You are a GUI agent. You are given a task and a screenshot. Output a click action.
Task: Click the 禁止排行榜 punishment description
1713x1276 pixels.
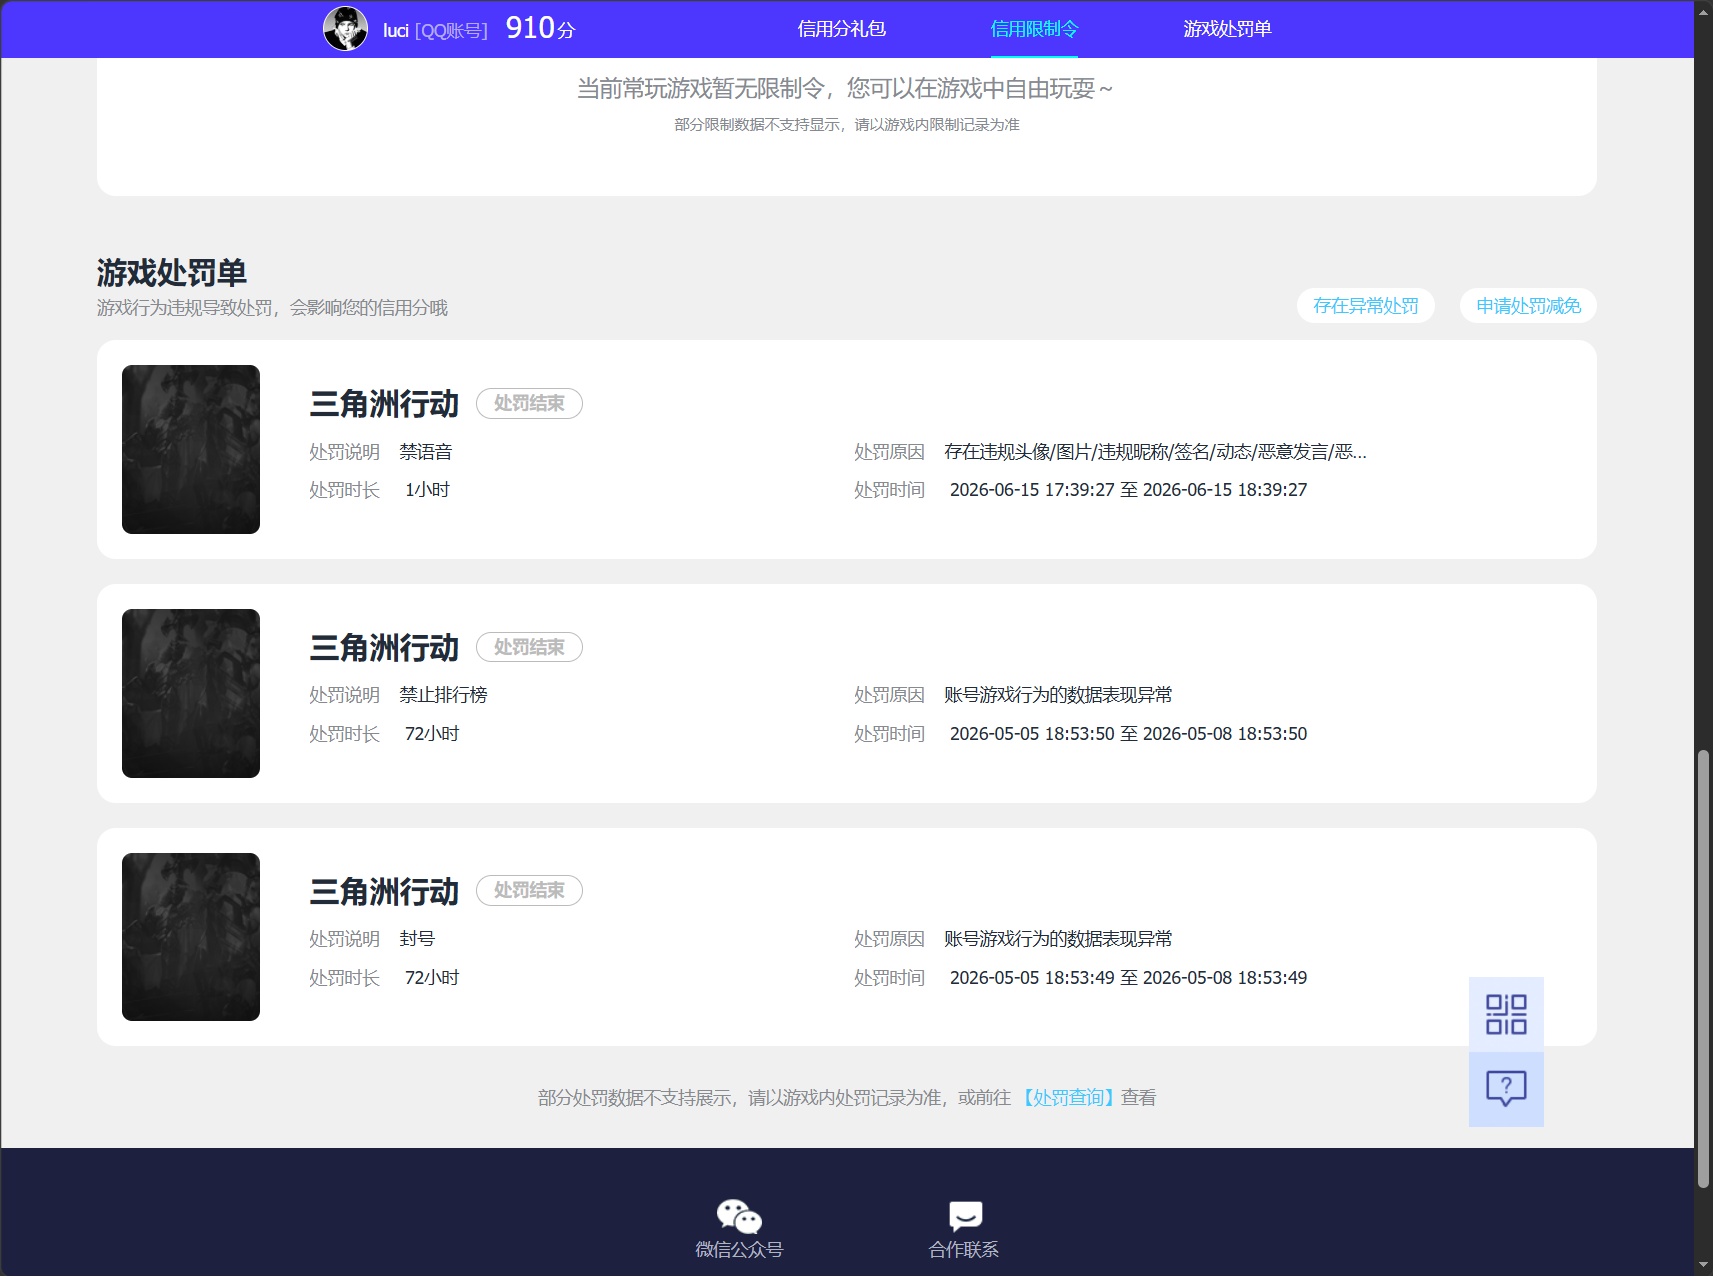[x=443, y=695]
